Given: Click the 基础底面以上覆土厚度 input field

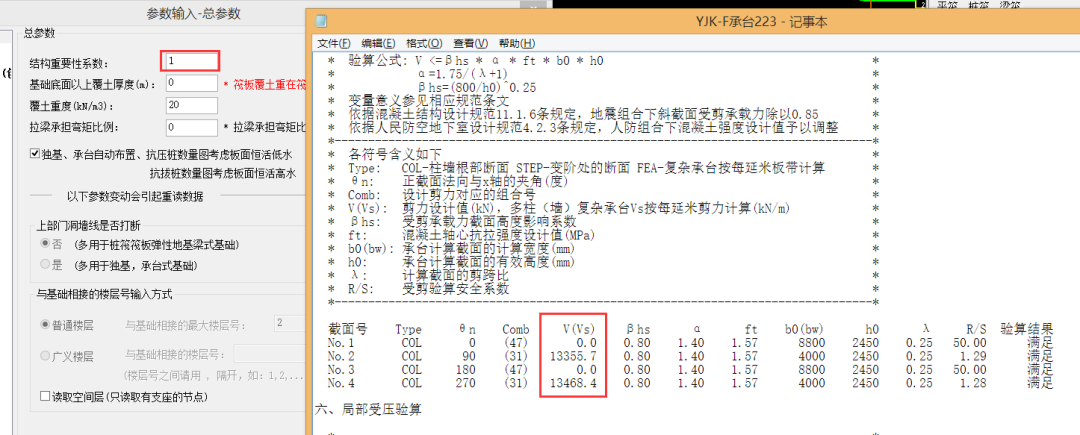Looking at the screenshot, I should coord(192,83).
